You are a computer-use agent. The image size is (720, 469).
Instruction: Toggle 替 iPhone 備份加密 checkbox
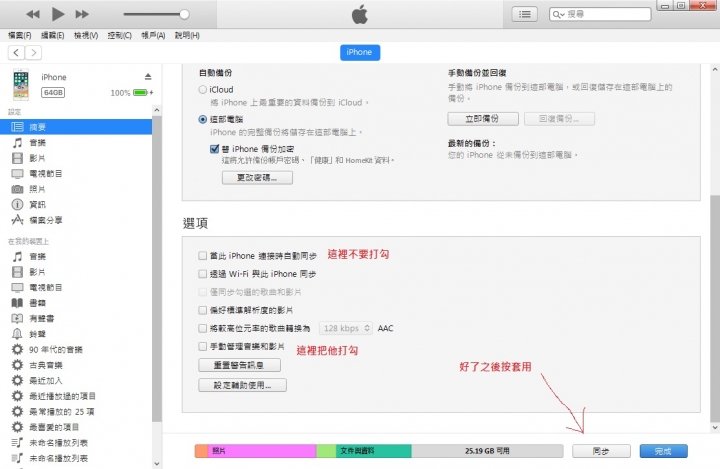(x=214, y=149)
